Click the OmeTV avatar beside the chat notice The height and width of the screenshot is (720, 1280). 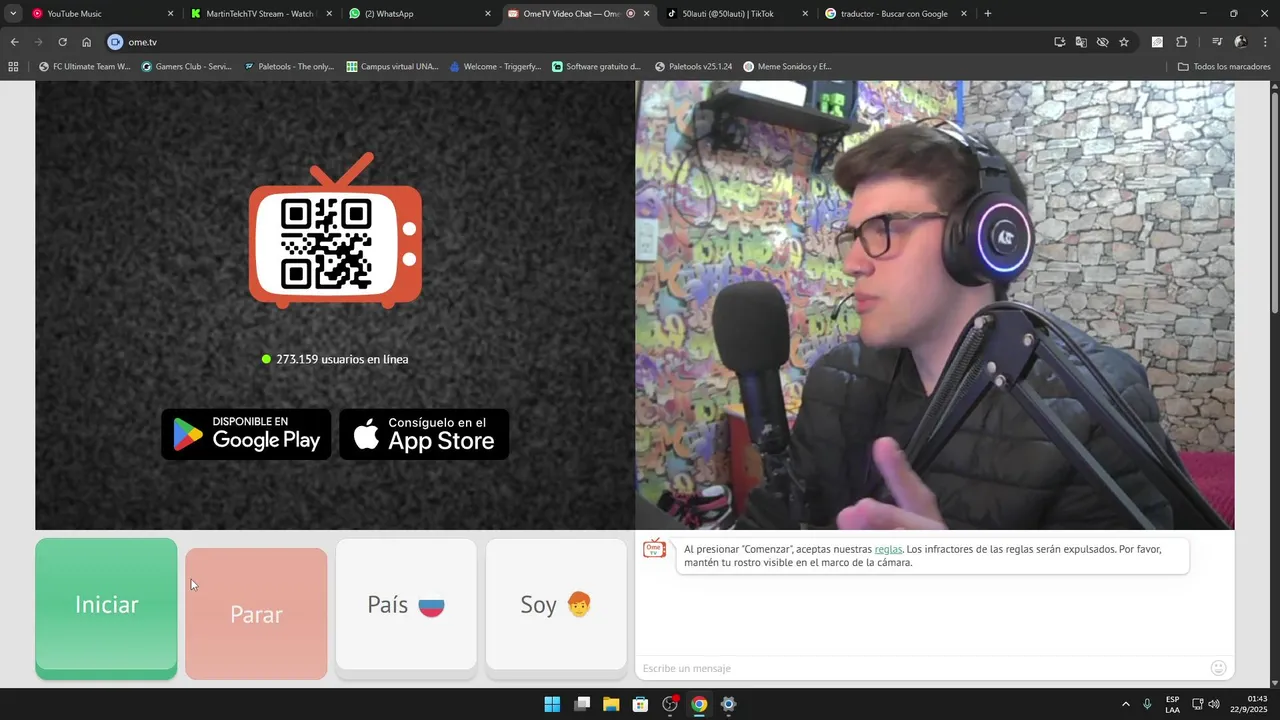pos(654,548)
